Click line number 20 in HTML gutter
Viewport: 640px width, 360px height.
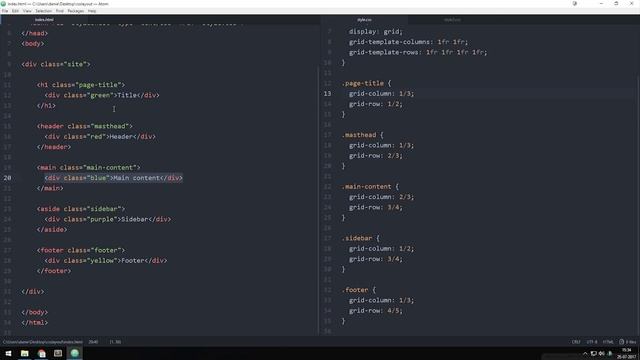coord(8,178)
